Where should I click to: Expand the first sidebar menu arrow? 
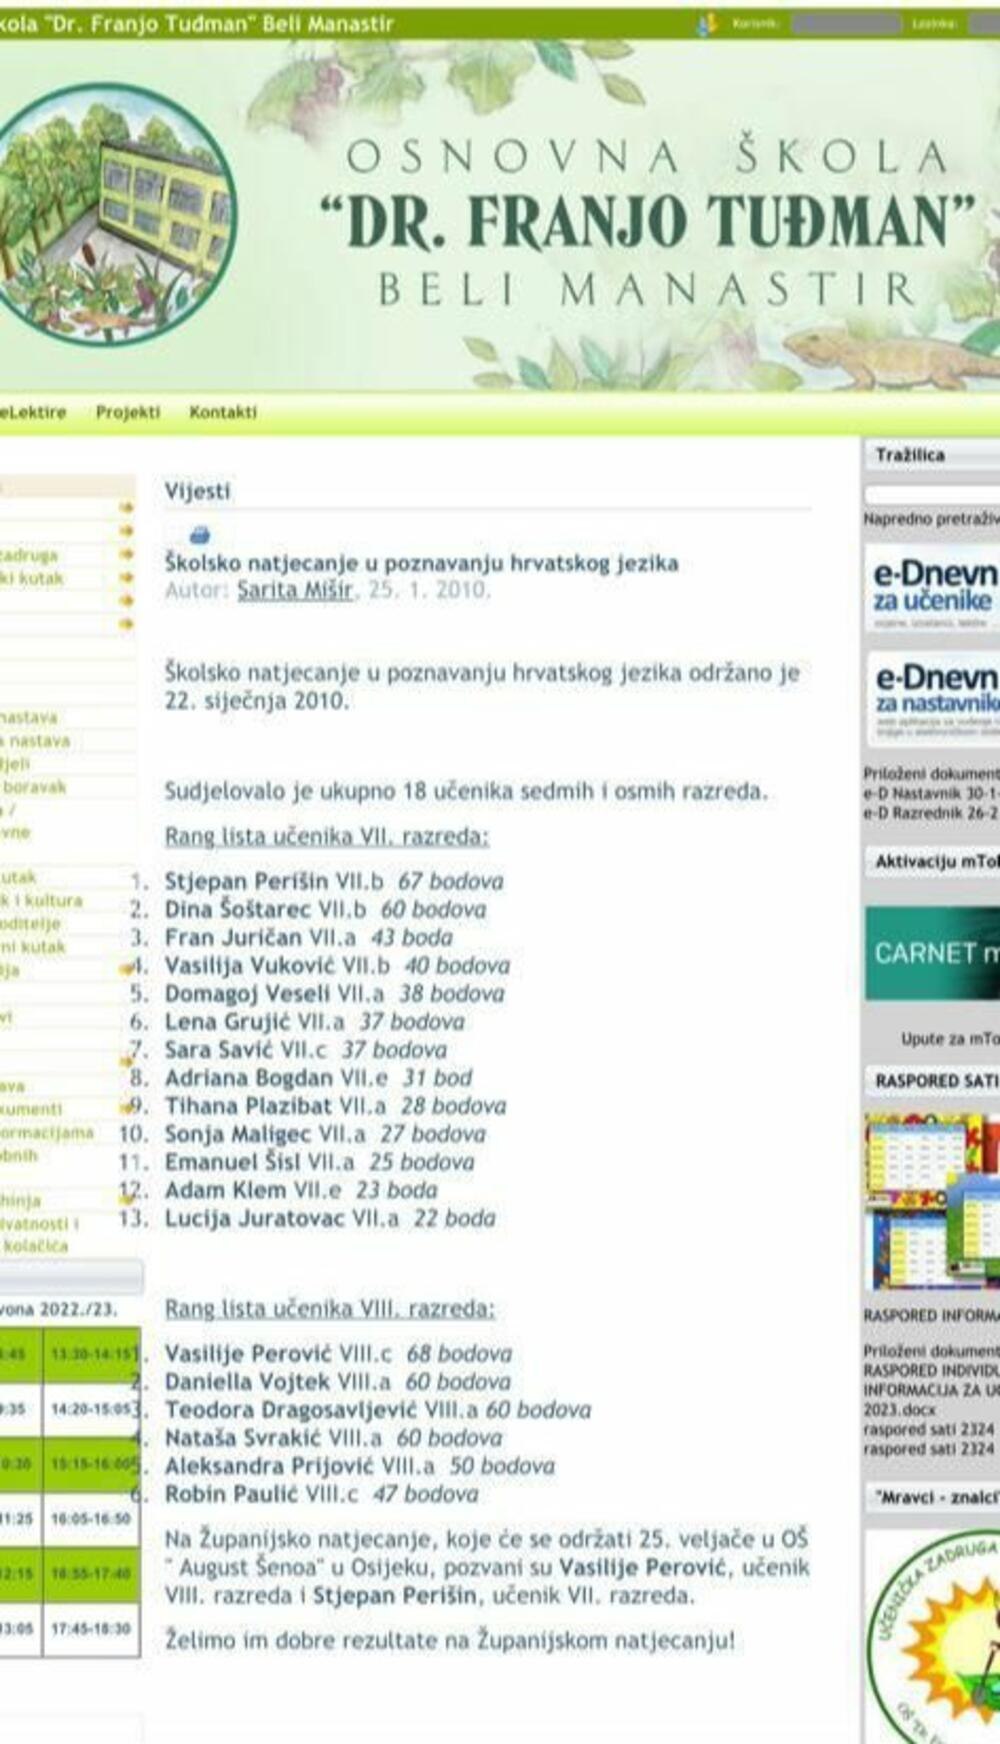pos(126,508)
